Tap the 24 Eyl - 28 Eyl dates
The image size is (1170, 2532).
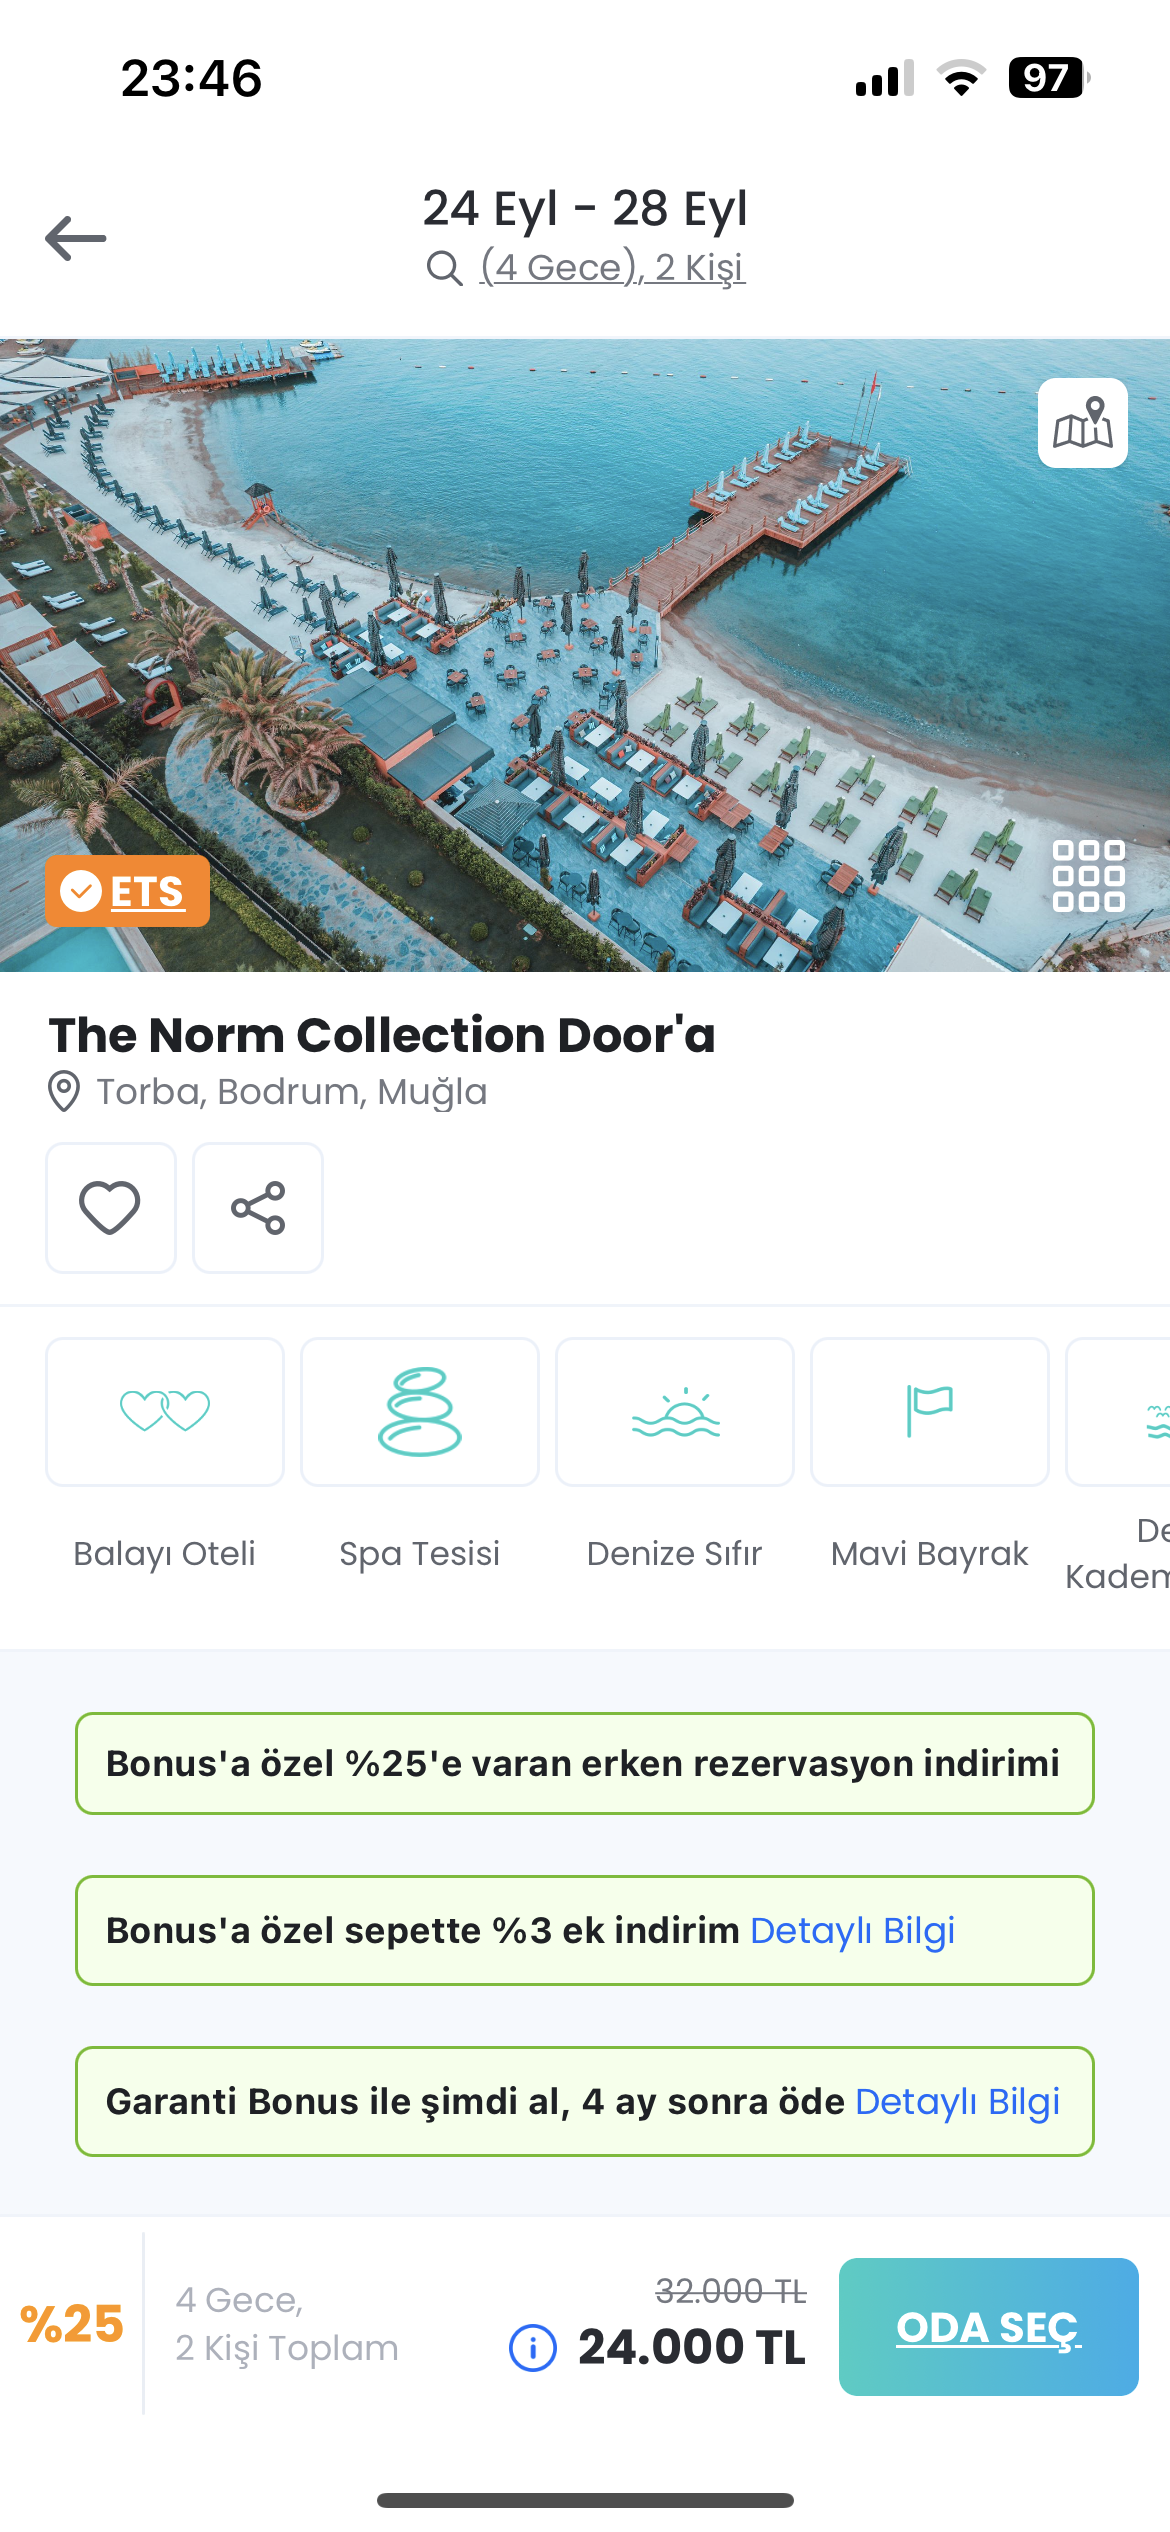(x=585, y=208)
